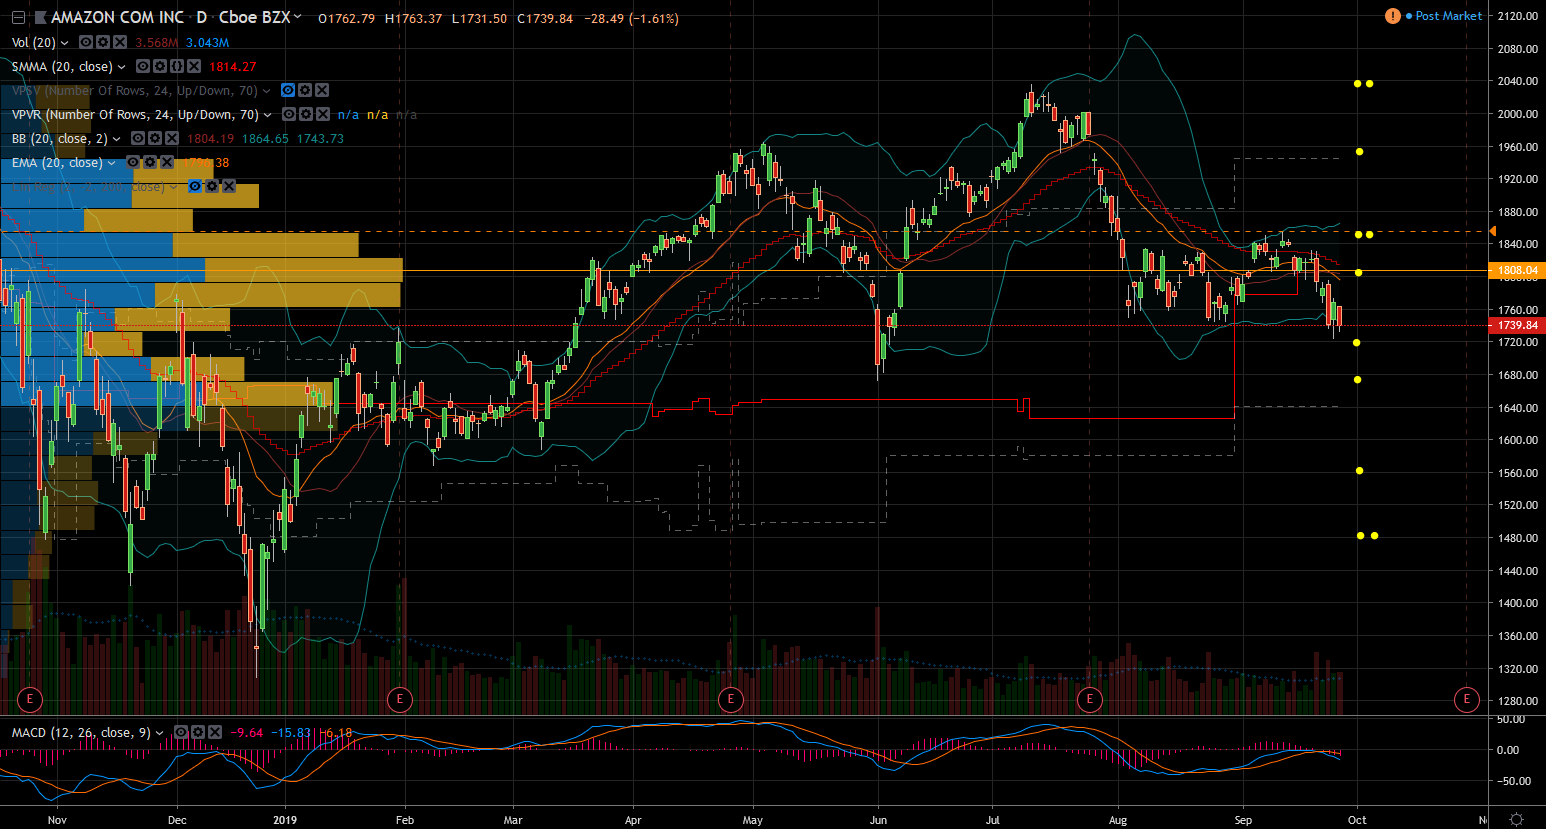Screen dimensions: 1546x829
Task: Show the hidden Lin Reg indicator
Action: tap(195, 186)
